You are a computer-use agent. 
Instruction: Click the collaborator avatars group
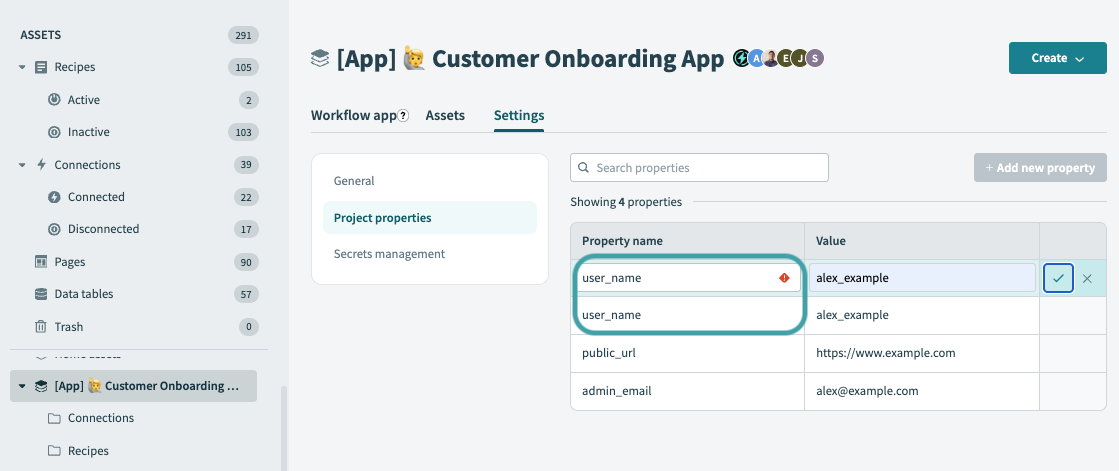pyautogui.click(x=778, y=59)
